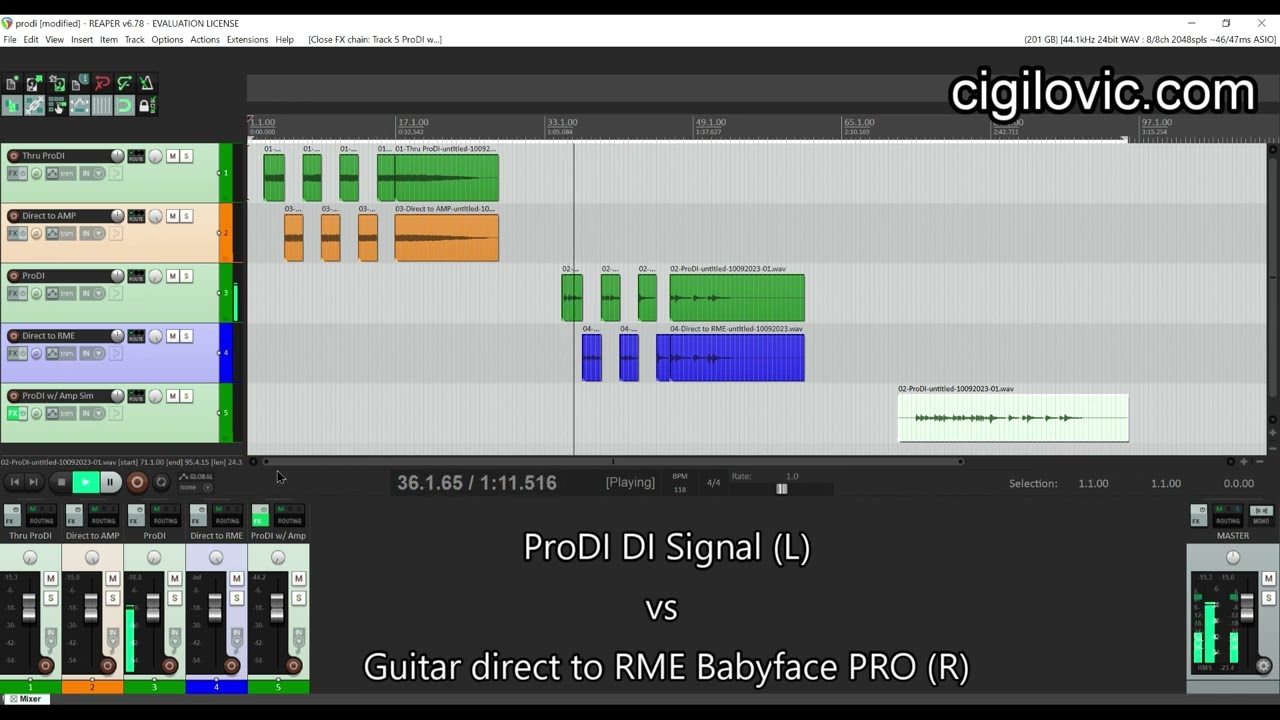Arm record on Direct to RME track

coord(14,336)
